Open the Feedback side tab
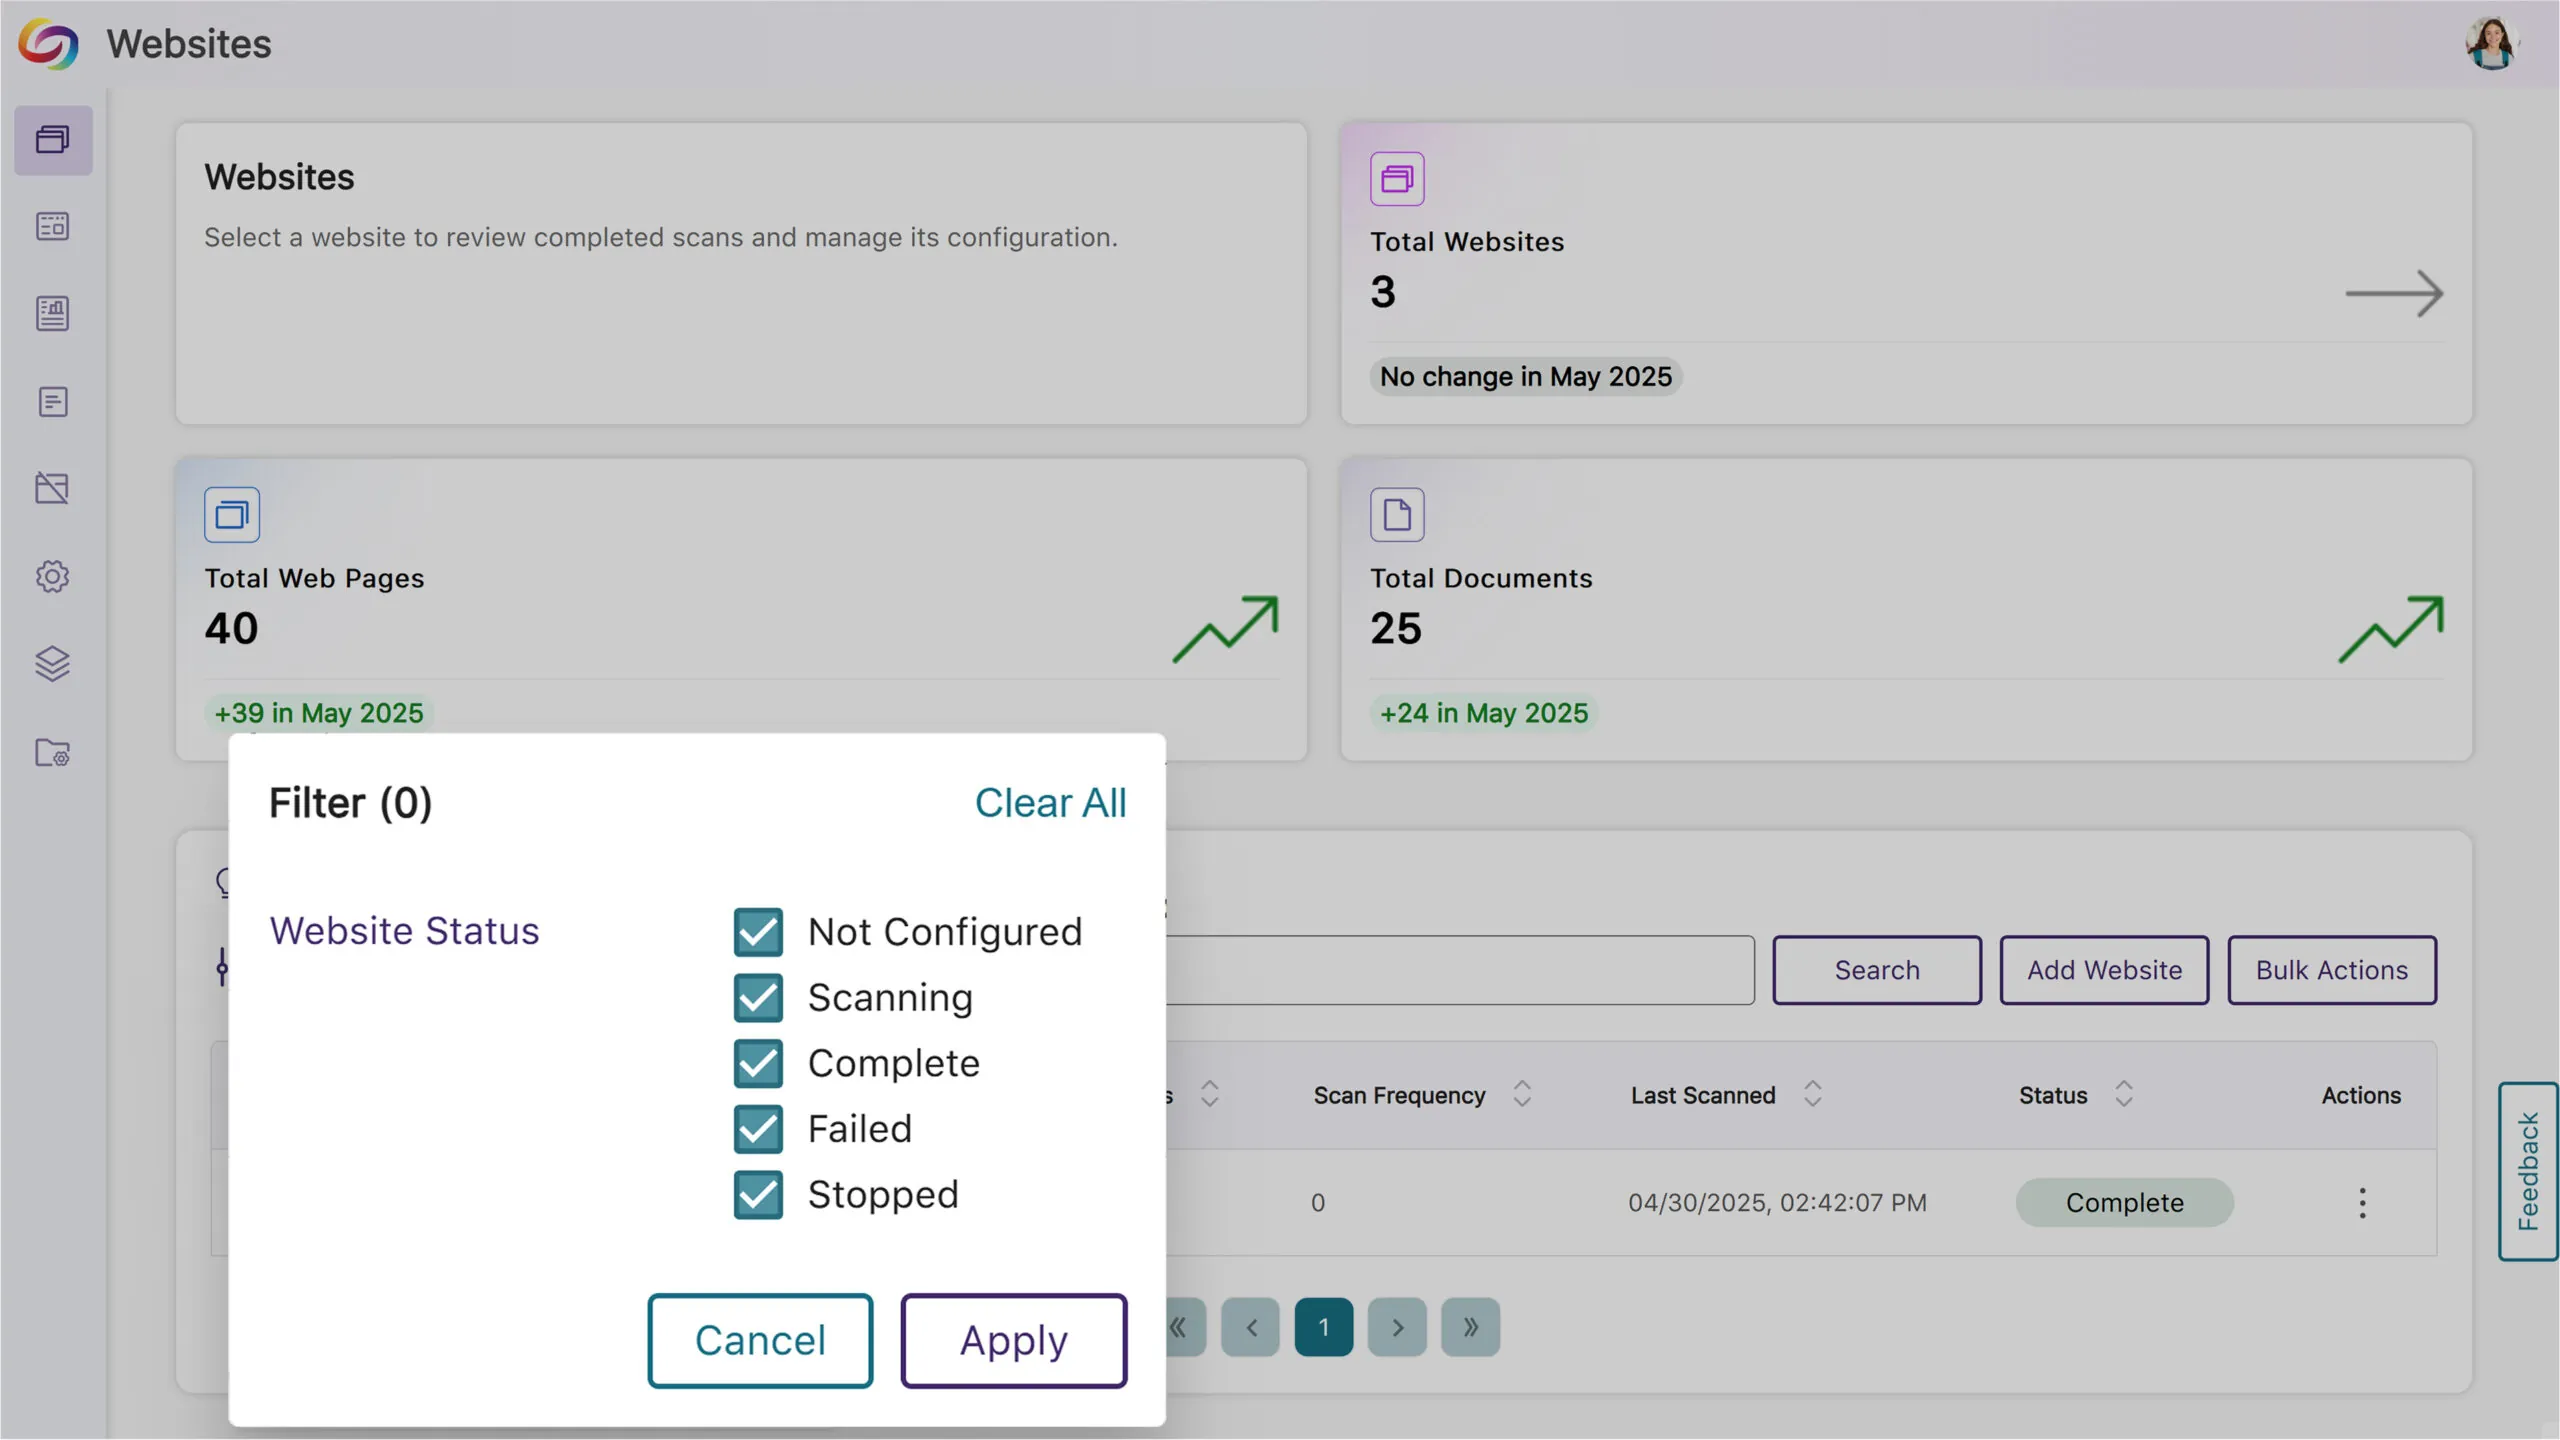The width and height of the screenshot is (2560, 1440). point(2528,1172)
